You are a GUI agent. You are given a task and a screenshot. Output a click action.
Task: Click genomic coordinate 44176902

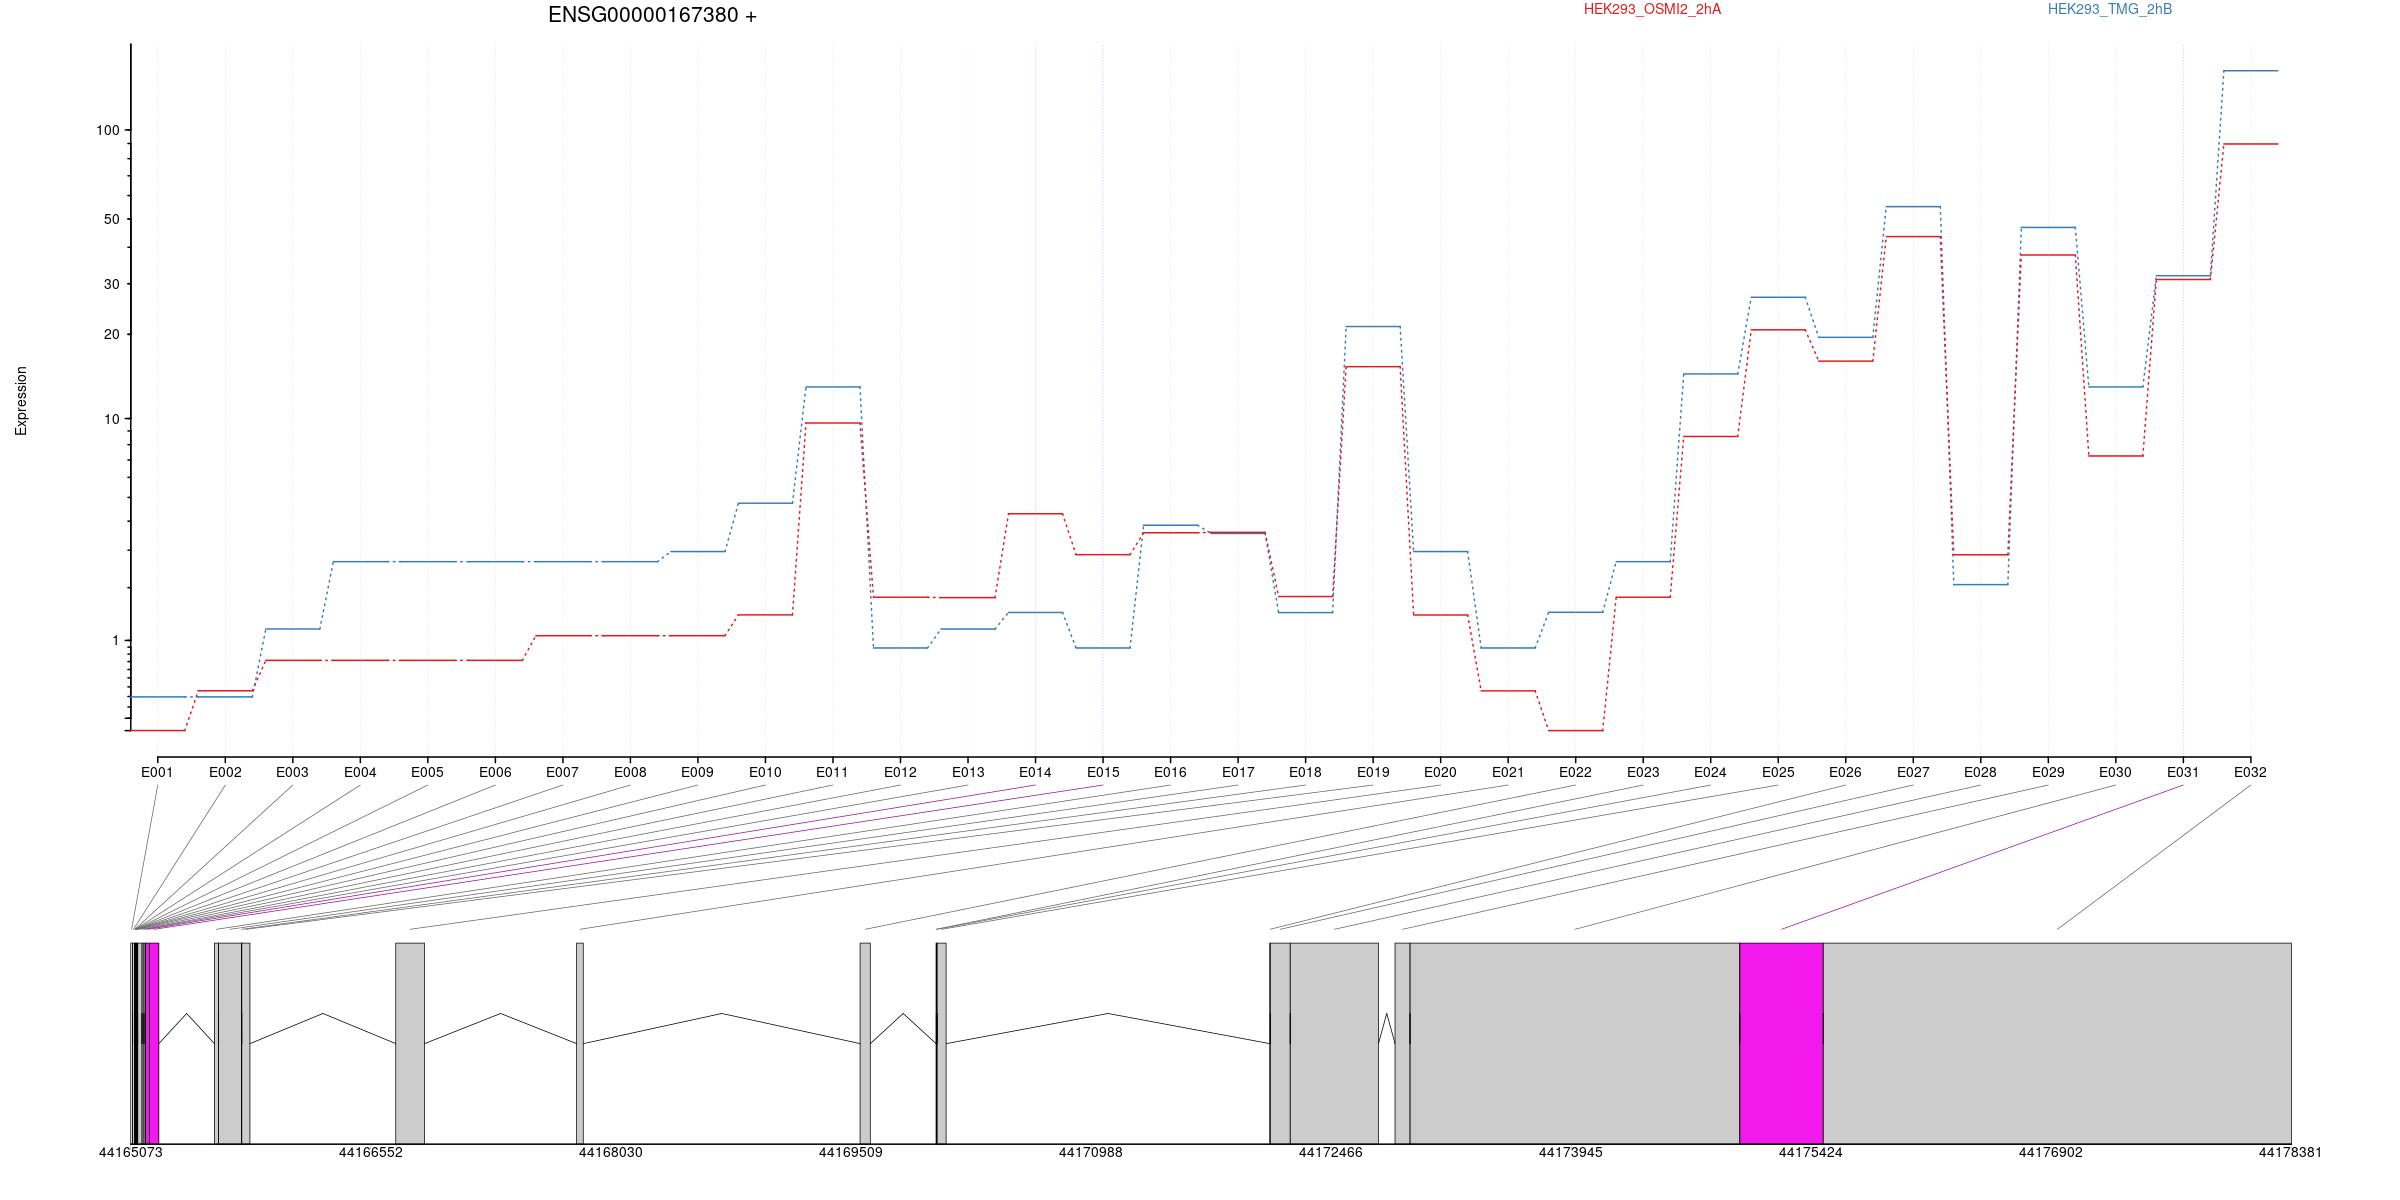click(2051, 1152)
